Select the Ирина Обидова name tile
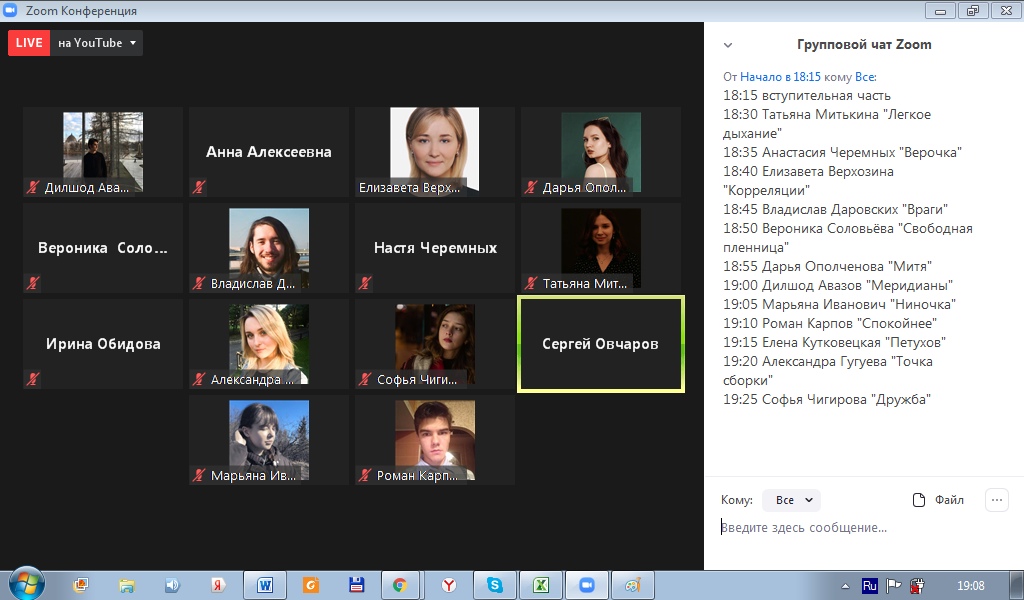The image size is (1024, 600). (x=103, y=344)
